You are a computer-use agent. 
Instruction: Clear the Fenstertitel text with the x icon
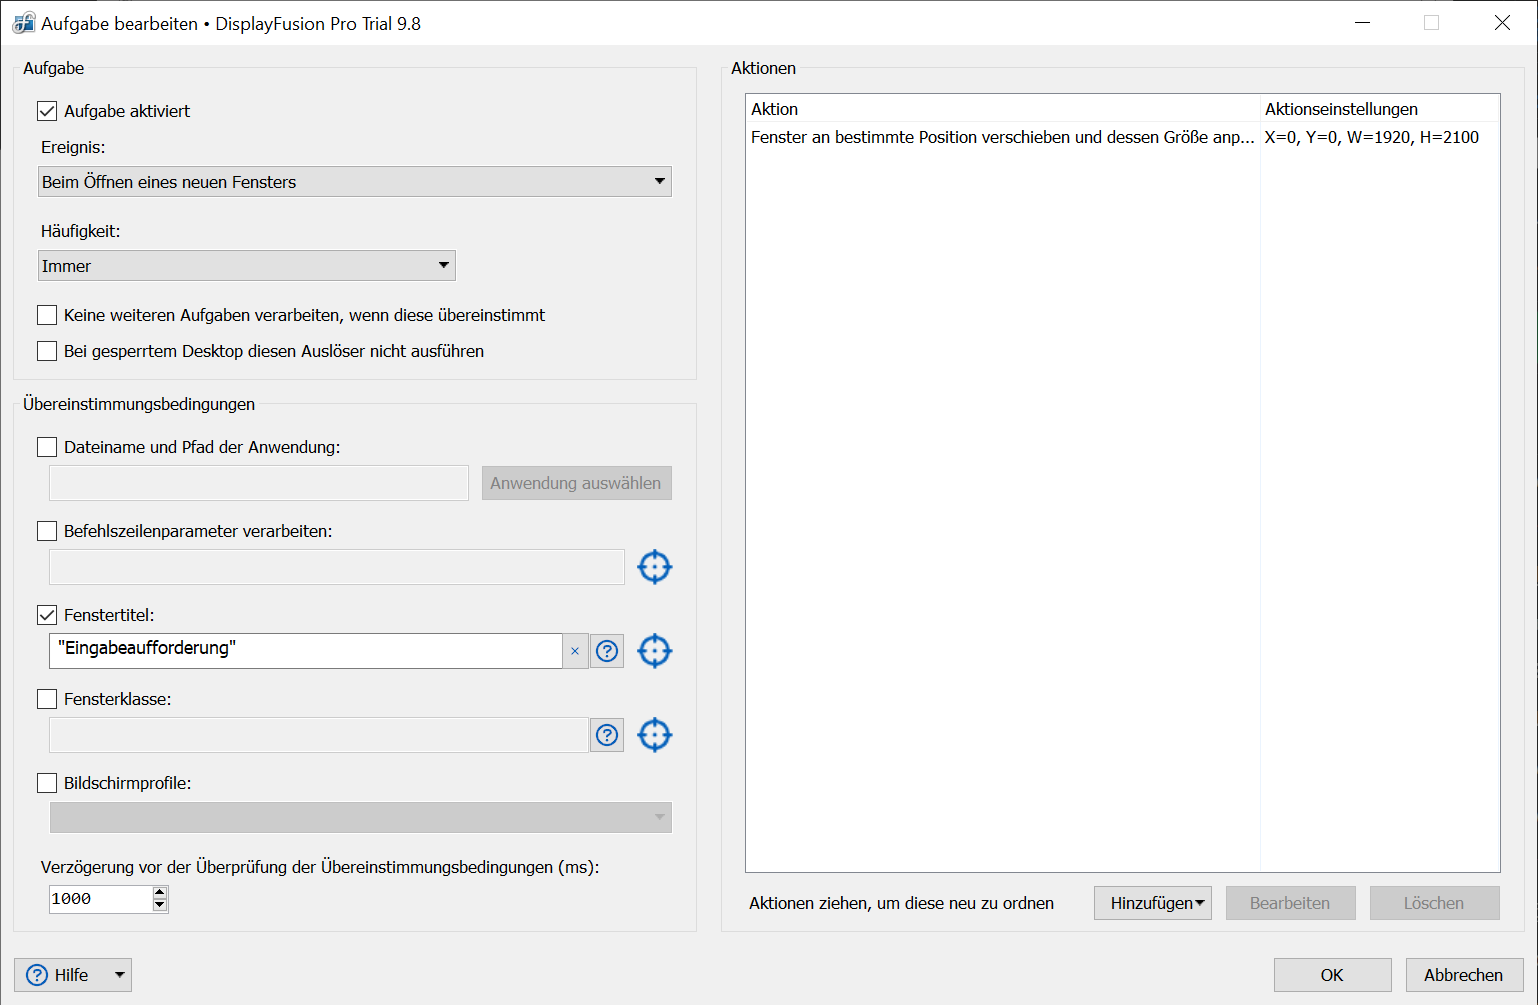click(x=575, y=651)
